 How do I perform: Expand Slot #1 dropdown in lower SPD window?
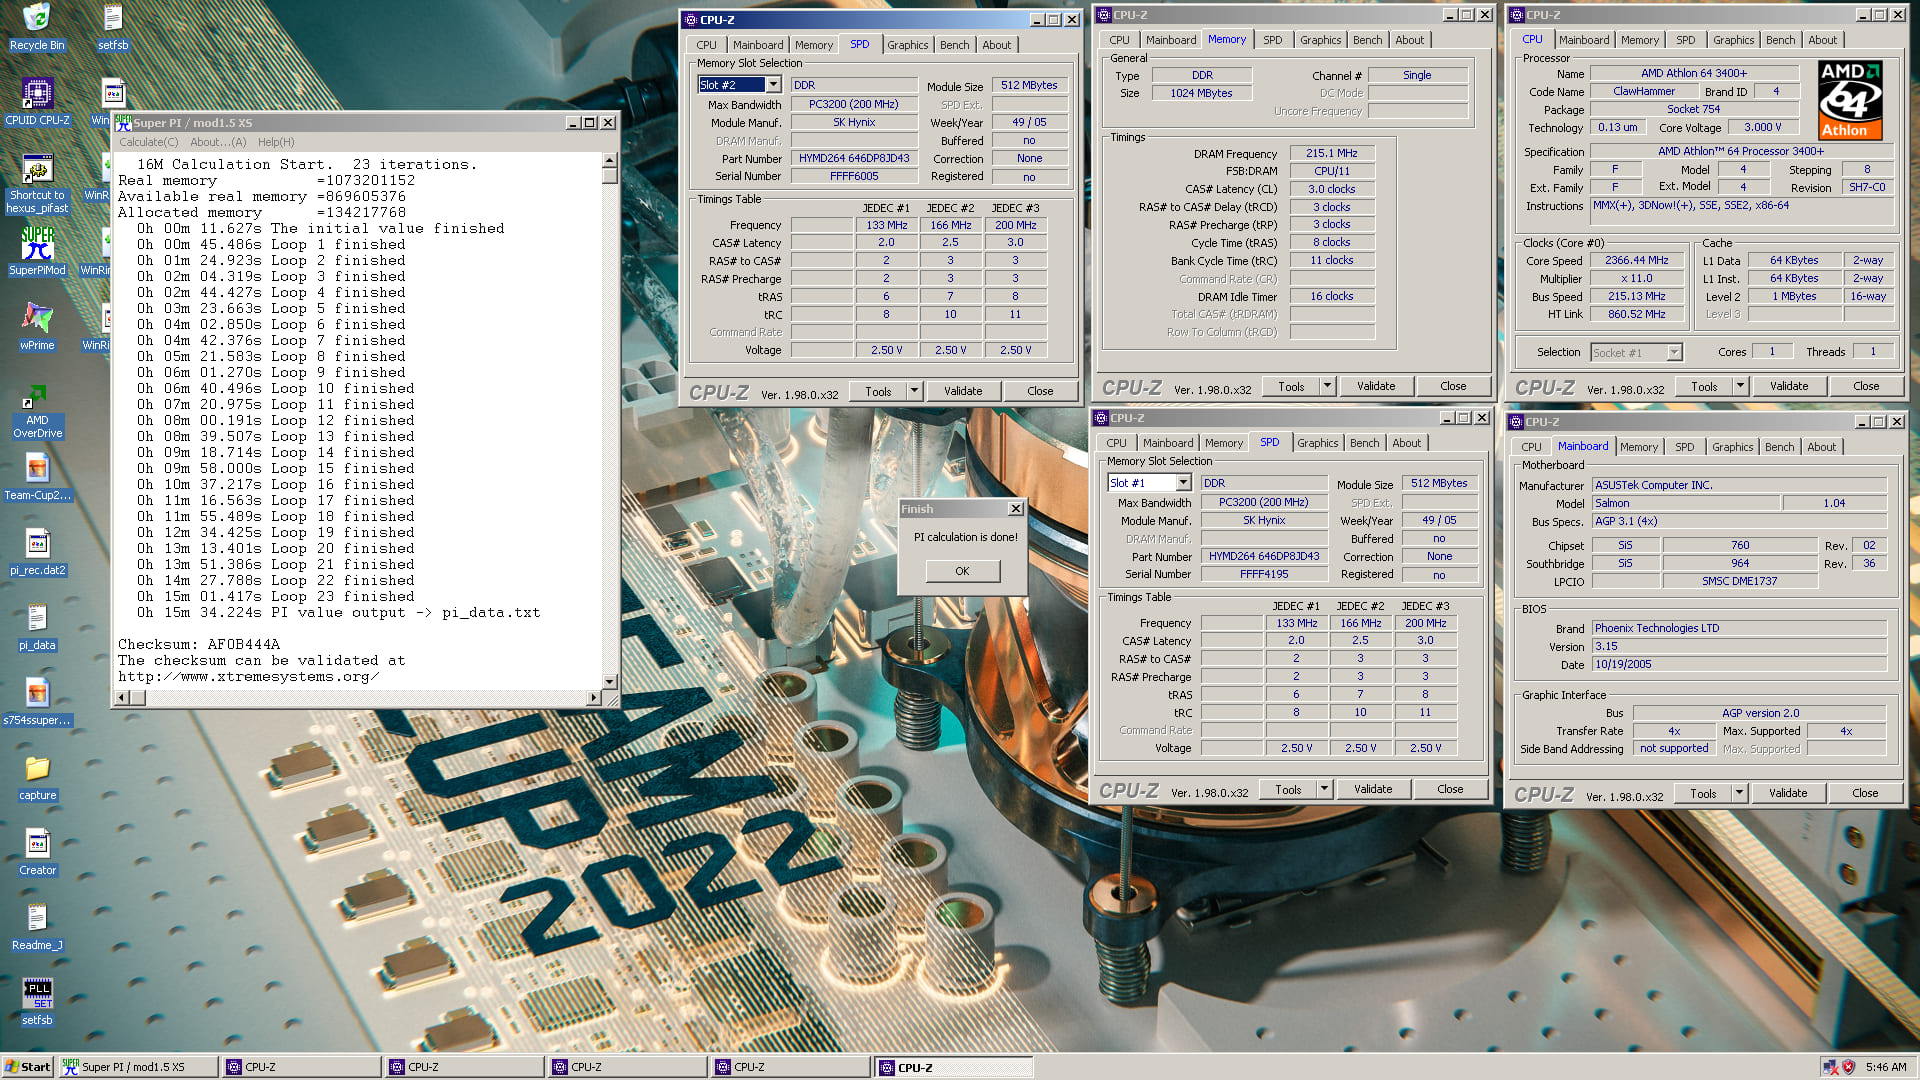click(x=1183, y=483)
